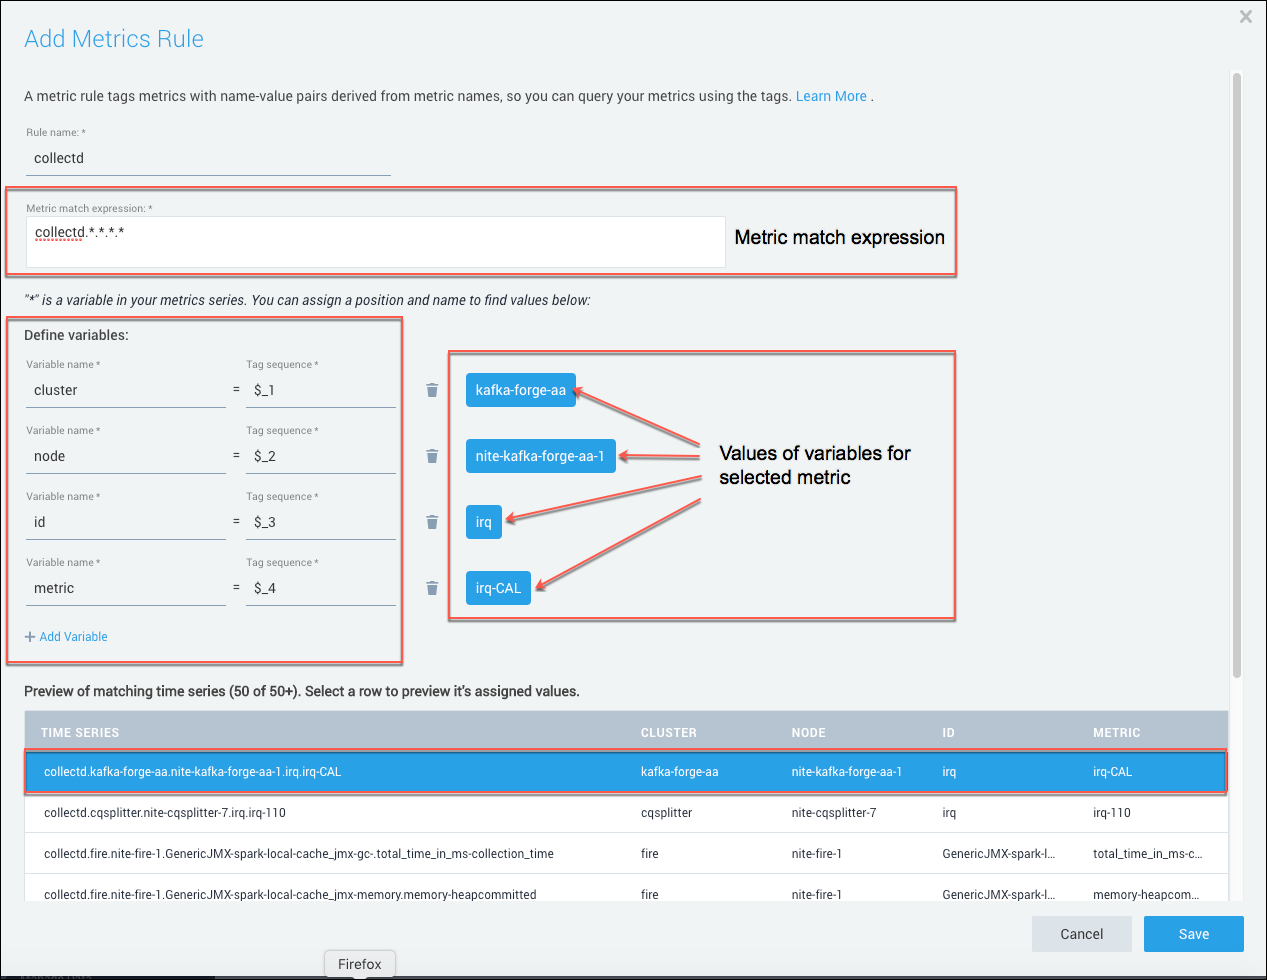Cancel the metrics rule dialog
The image size is (1267, 980).
coord(1081,934)
